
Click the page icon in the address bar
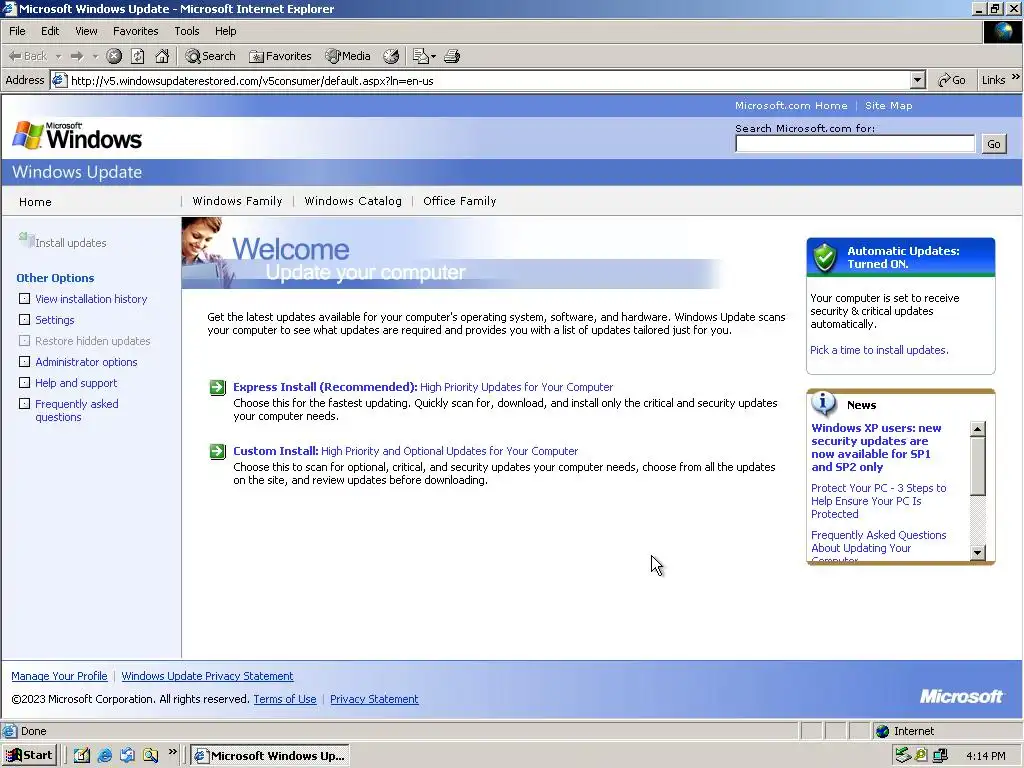[59, 80]
